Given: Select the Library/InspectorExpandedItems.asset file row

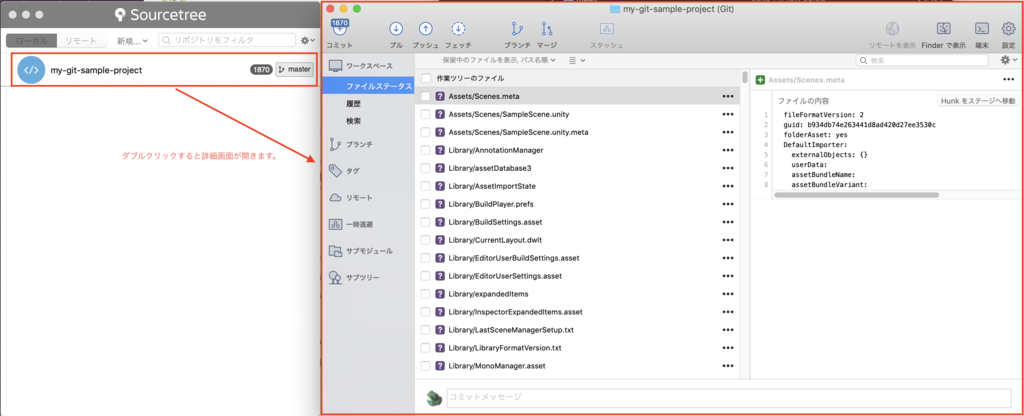Looking at the screenshot, I should [x=577, y=312].
